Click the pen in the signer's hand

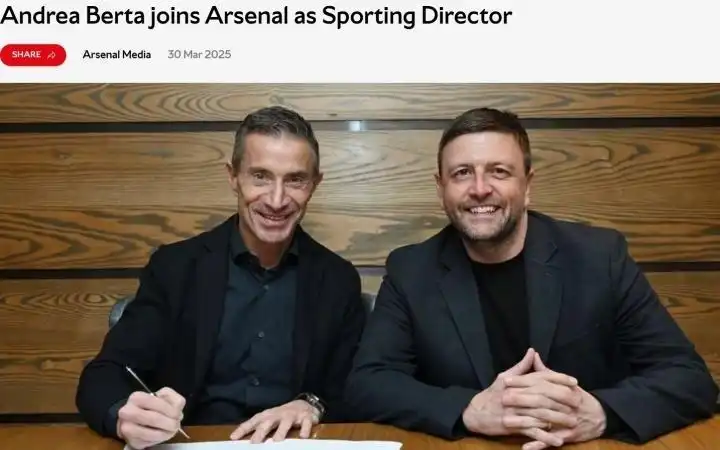157,401
